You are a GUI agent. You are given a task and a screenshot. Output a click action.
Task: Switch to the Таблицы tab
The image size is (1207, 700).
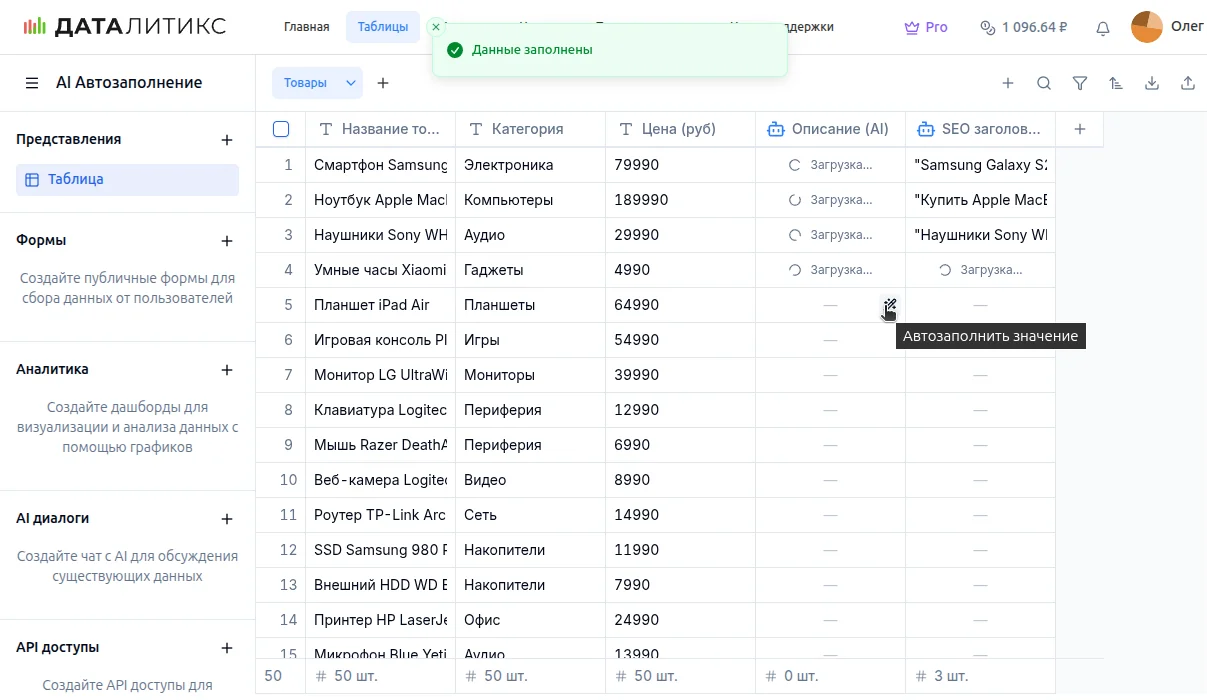382,27
